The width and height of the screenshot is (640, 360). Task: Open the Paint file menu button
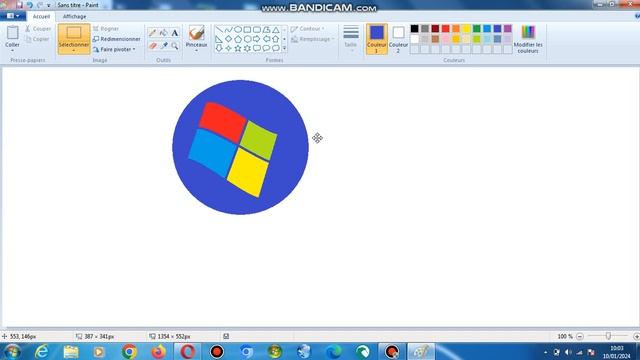point(13,16)
